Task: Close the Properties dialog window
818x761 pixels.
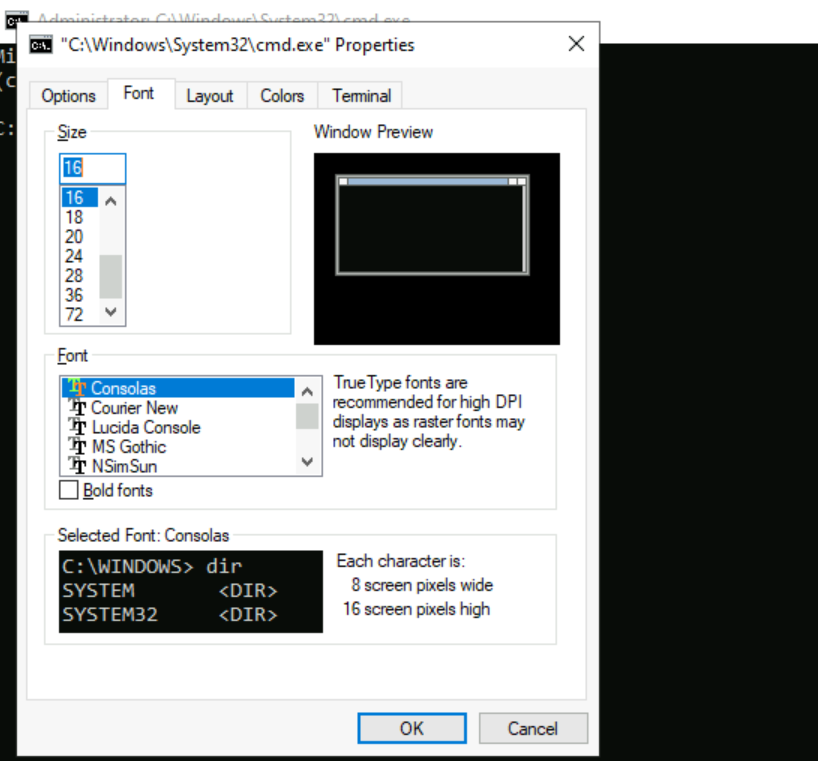Action: pos(576,44)
